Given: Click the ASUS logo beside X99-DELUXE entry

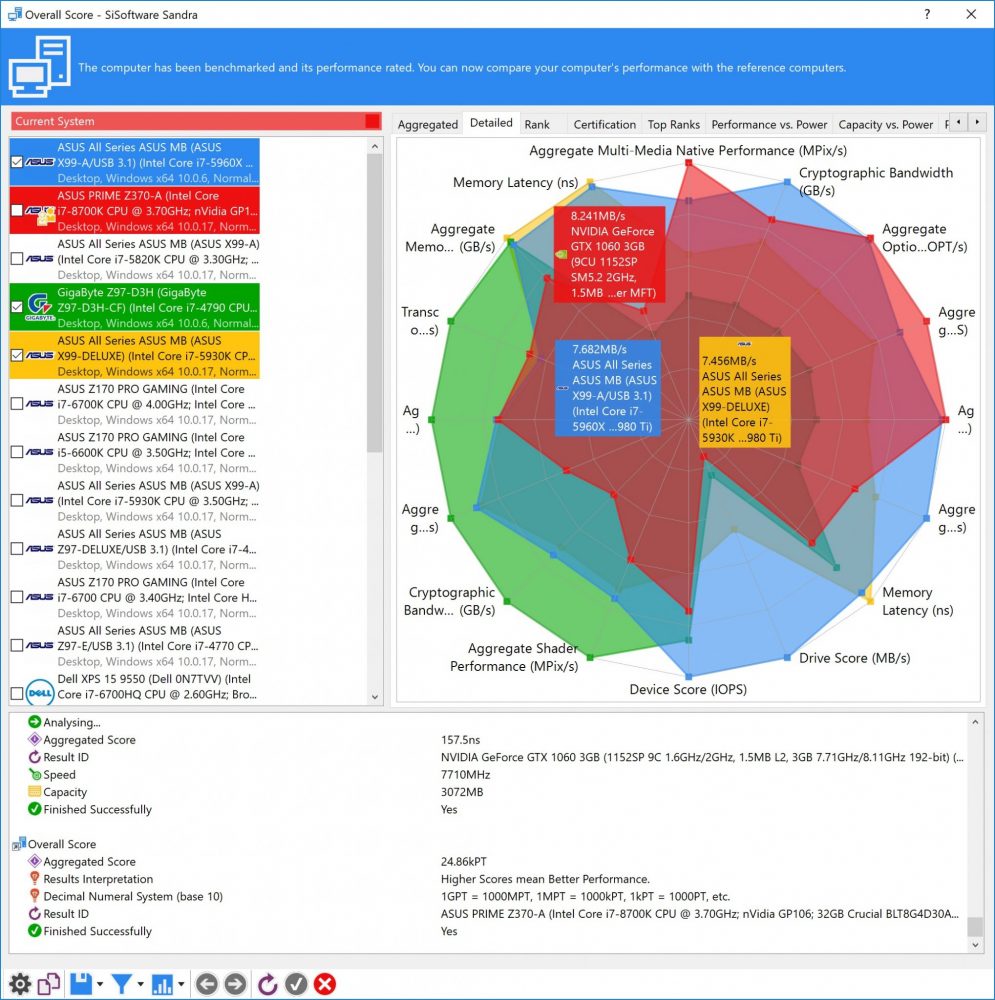Looking at the screenshot, I should tap(40, 355).
